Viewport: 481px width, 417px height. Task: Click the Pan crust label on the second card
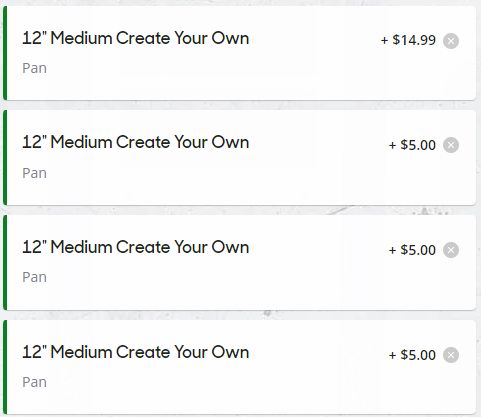click(x=34, y=173)
